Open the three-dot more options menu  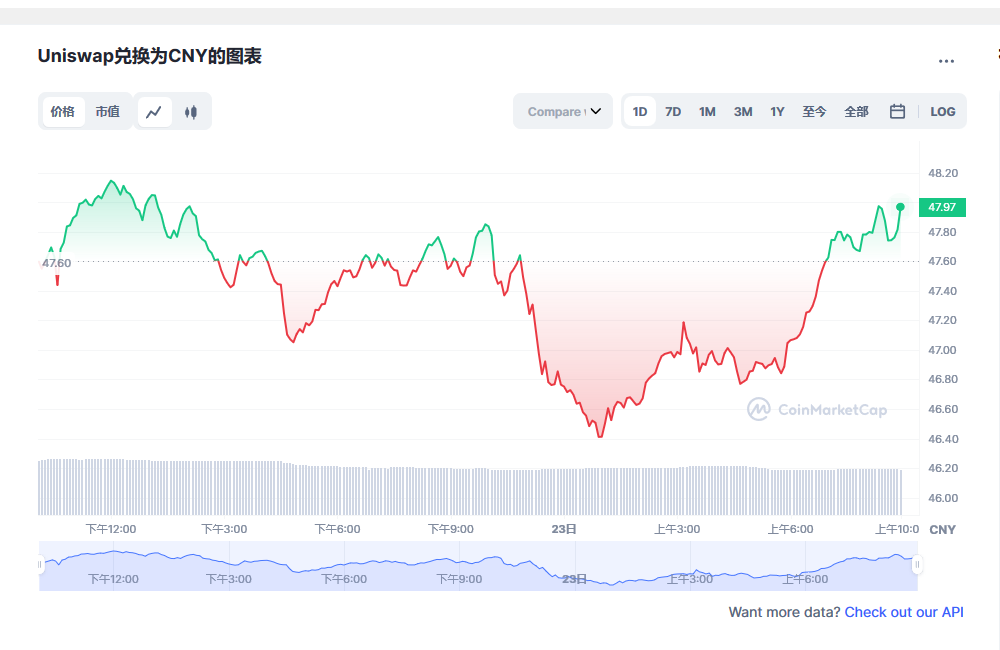point(946,61)
